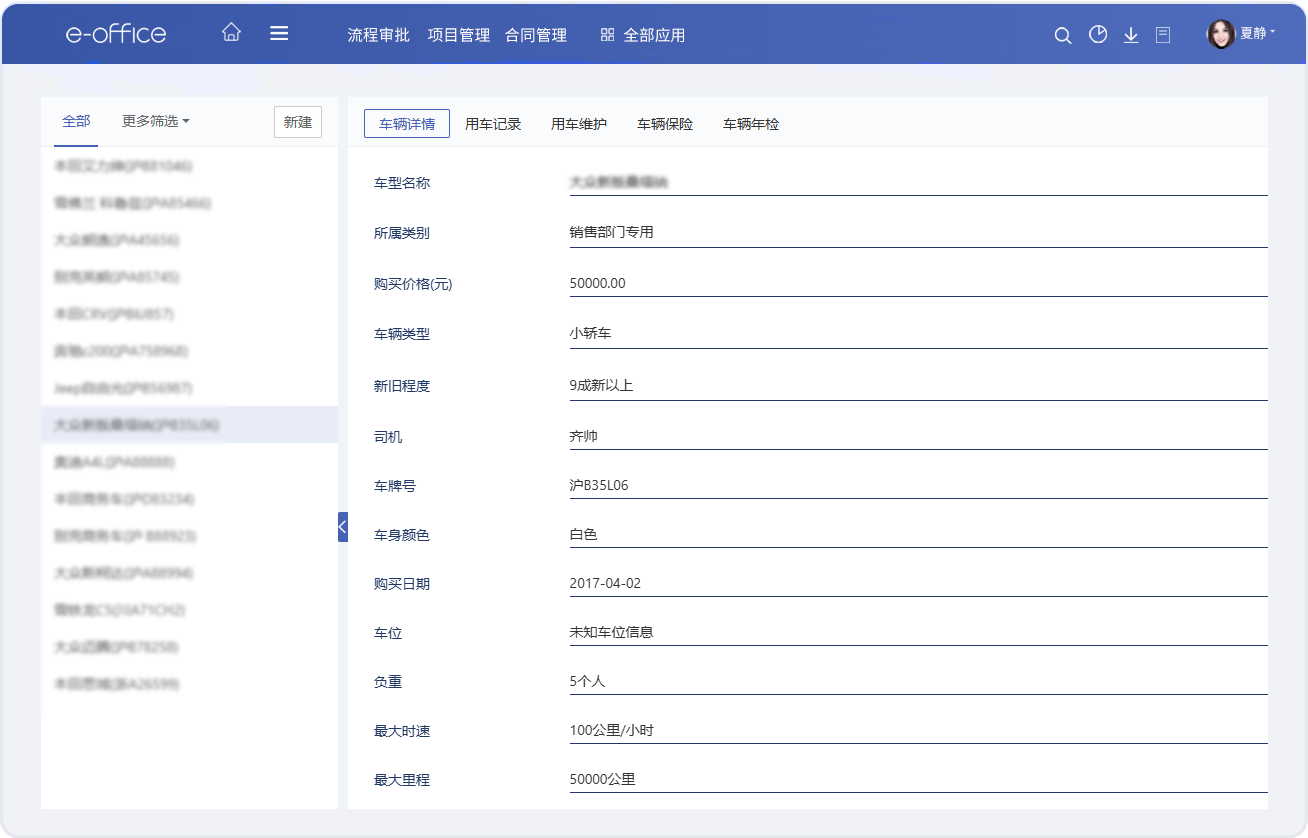Switch to the 用车记录 tab

[x=493, y=124]
